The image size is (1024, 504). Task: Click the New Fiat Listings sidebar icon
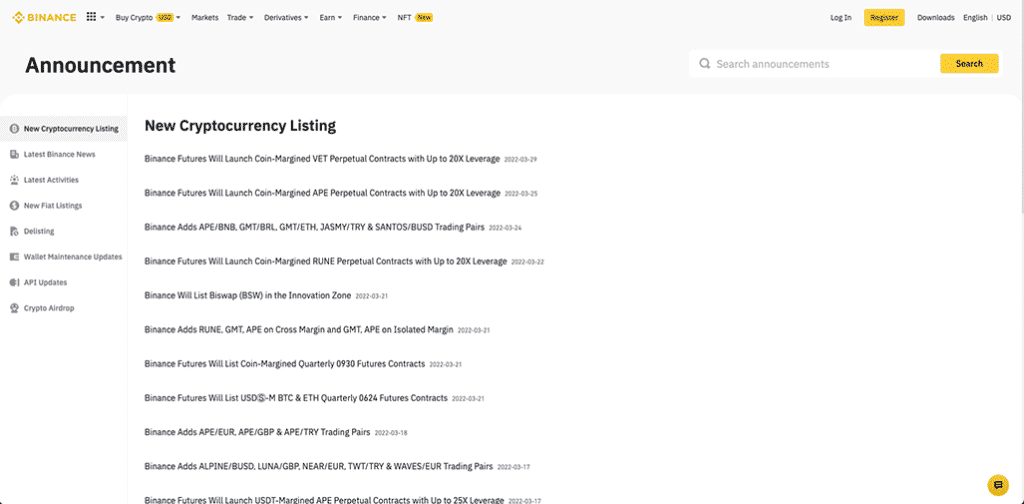[x=14, y=206]
